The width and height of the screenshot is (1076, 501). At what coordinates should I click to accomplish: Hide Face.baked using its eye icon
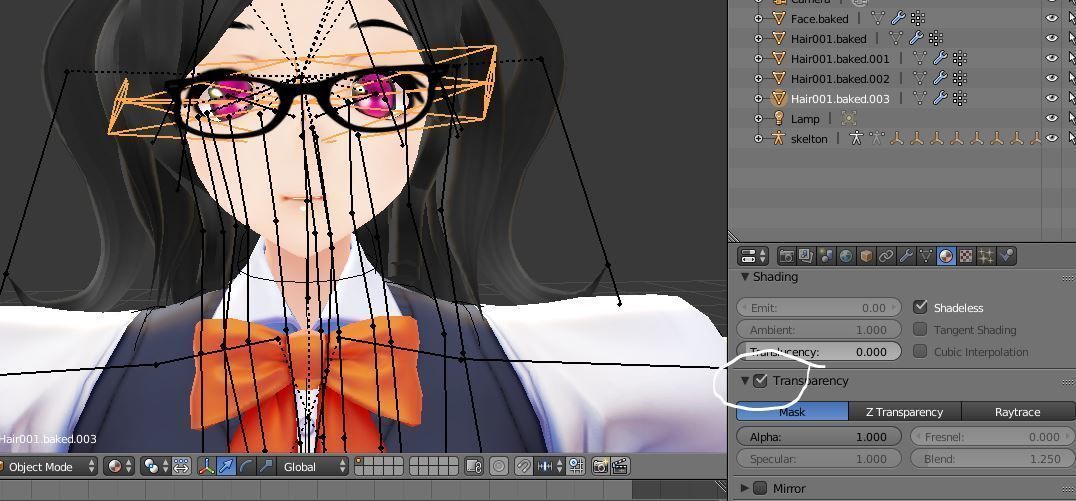1051,19
